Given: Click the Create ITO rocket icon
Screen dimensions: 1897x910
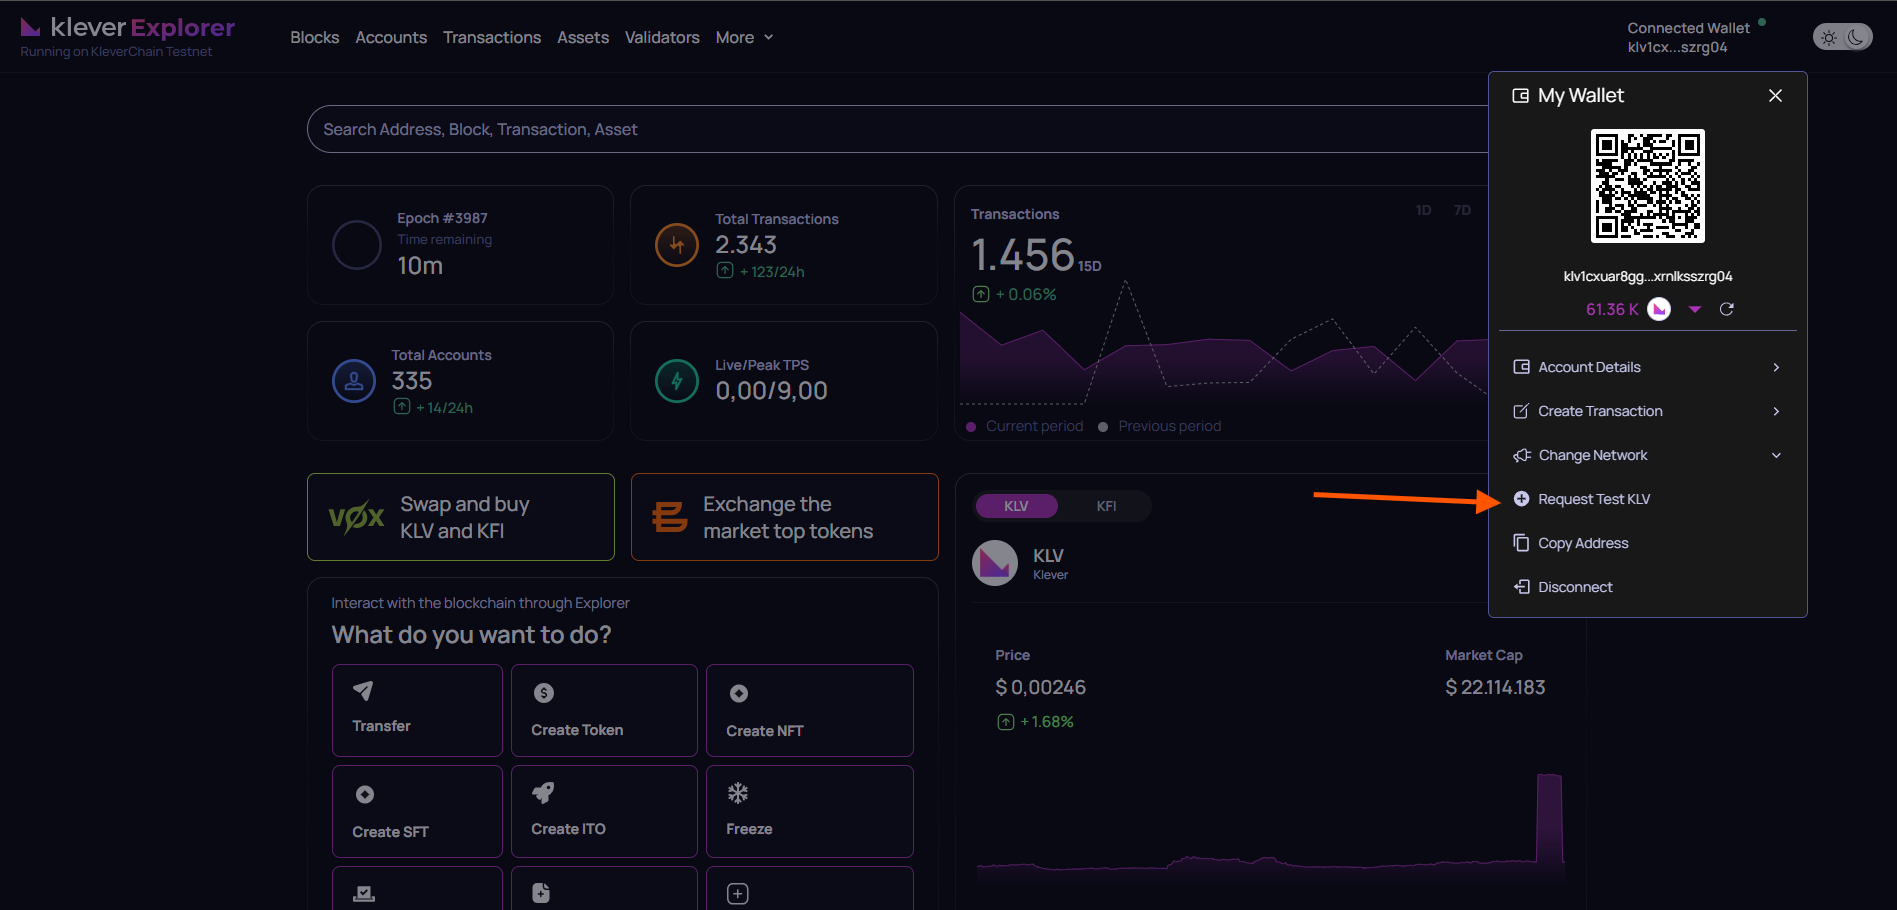Looking at the screenshot, I should click(x=543, y=793).
